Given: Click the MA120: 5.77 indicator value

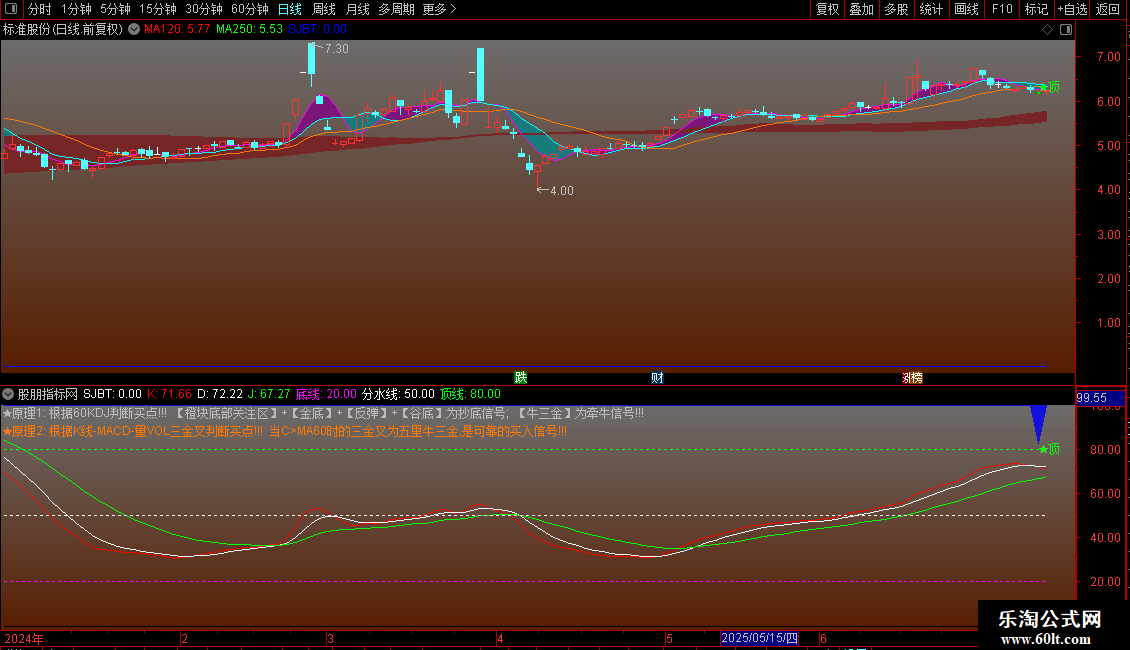Looking at the screenshot, I should click(177, 29).
